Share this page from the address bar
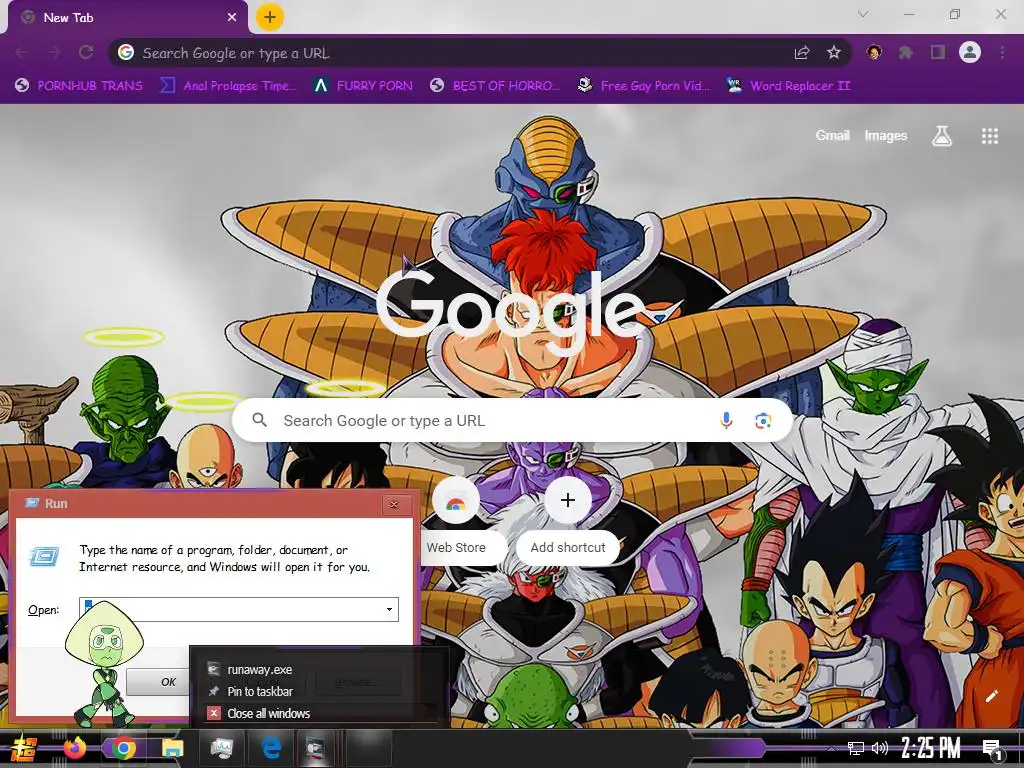The width and height of the screenshot is (1024, 768). (802, 53)
